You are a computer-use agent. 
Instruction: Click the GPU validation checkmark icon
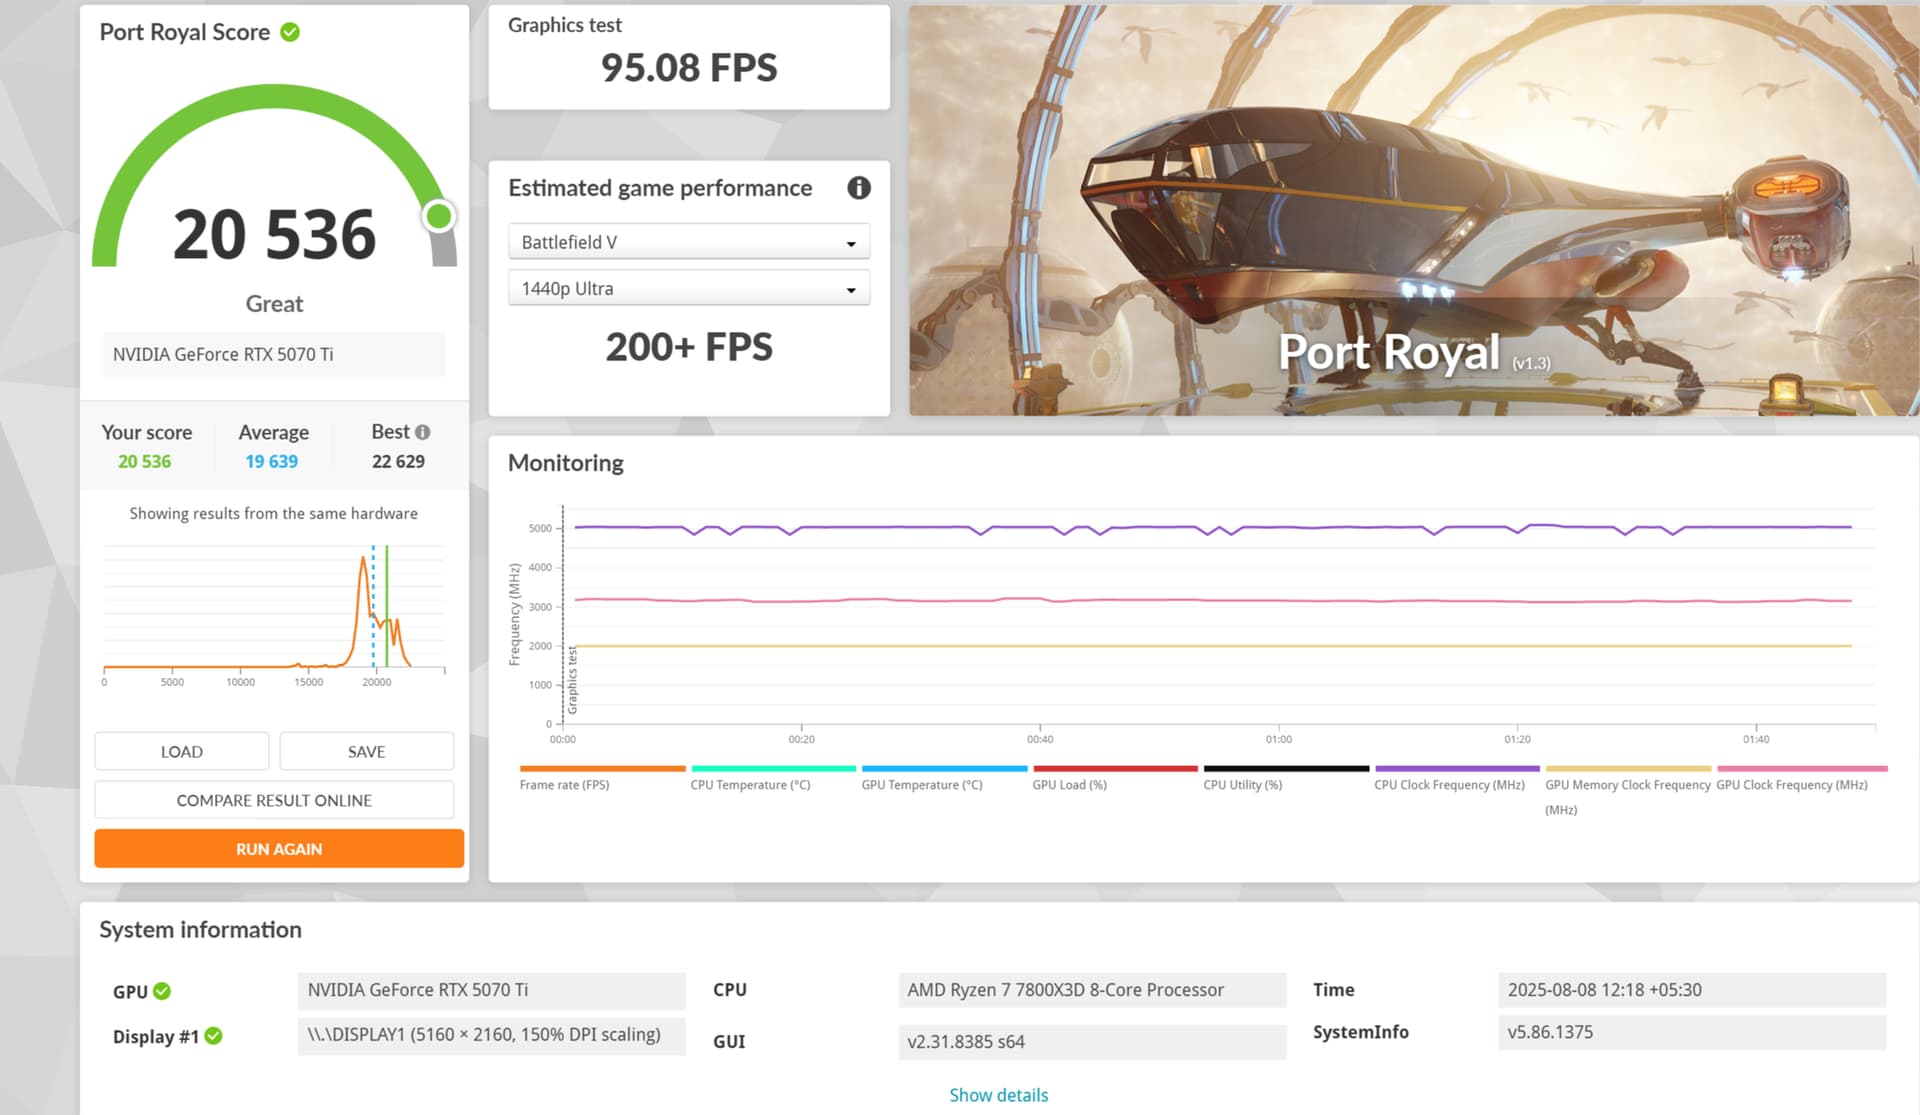coord(162,991)
